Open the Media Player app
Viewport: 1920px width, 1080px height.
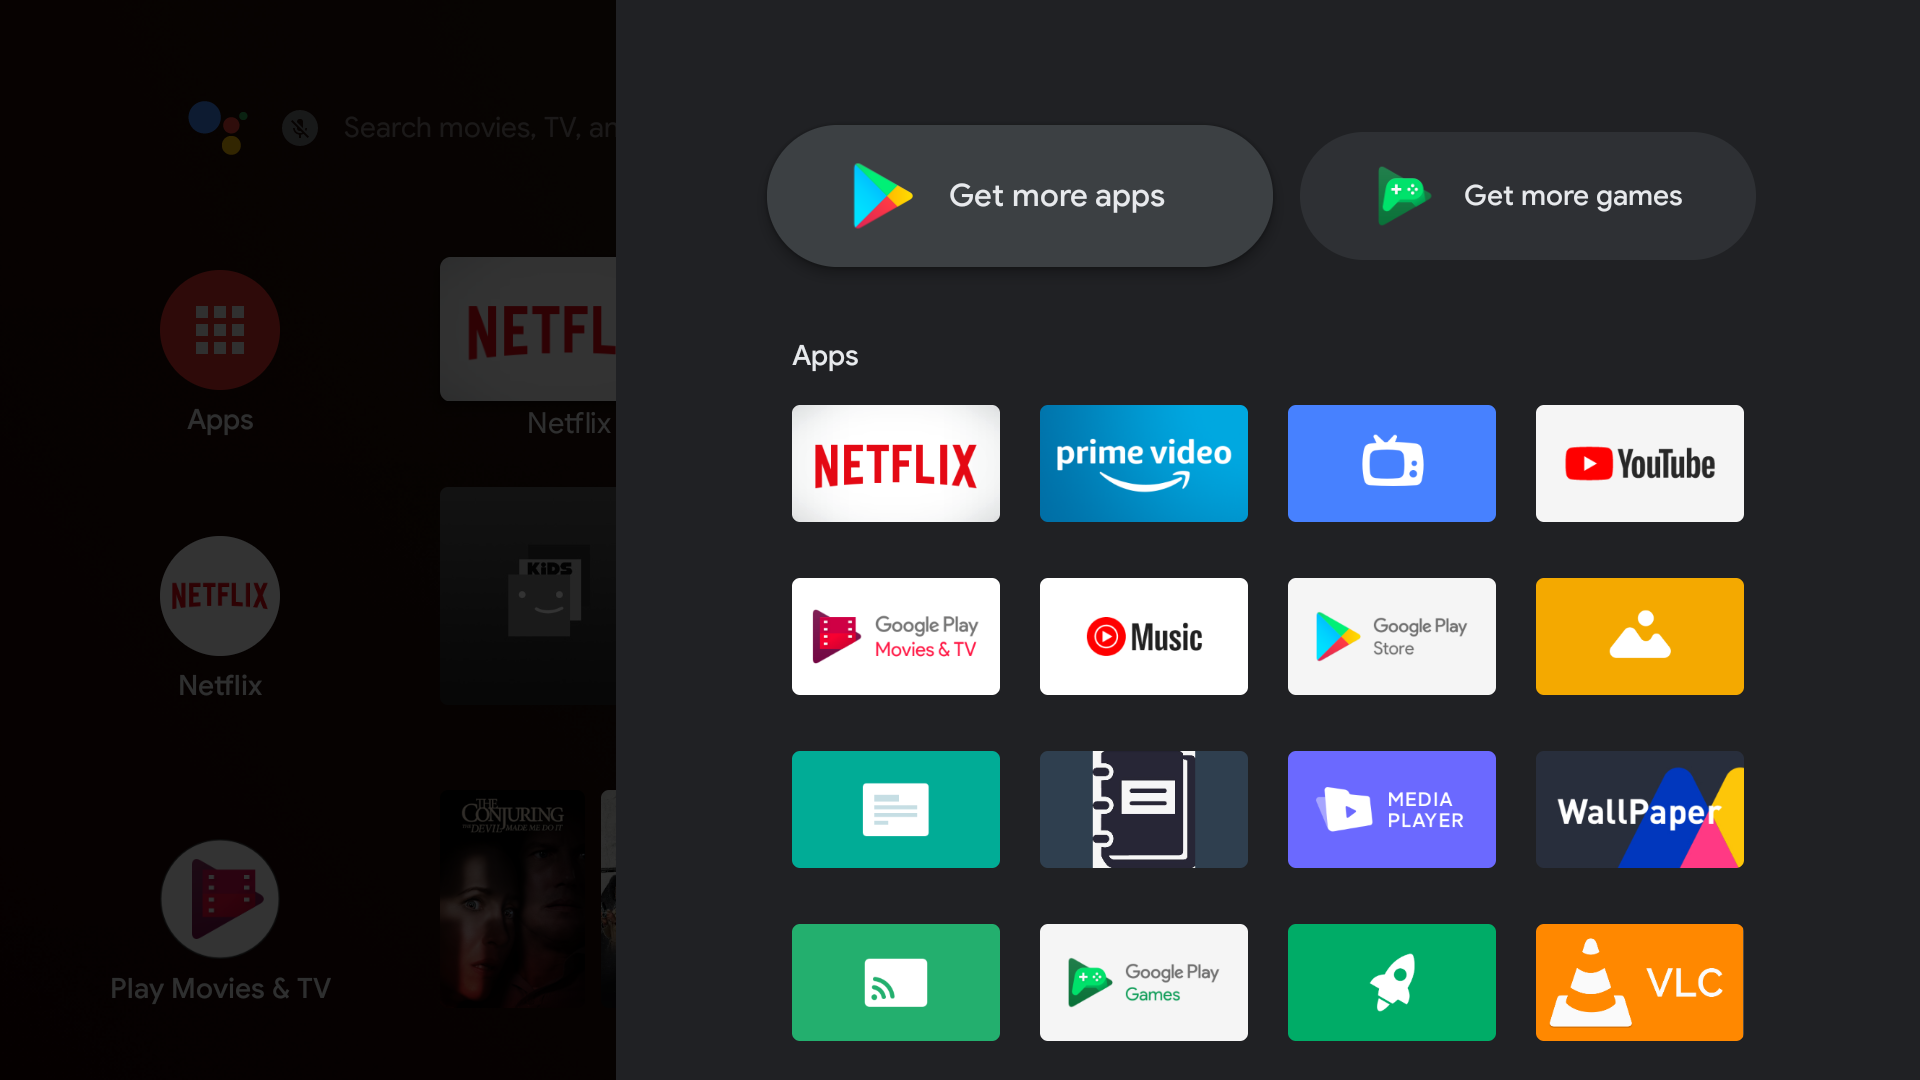pos(1391,809)
